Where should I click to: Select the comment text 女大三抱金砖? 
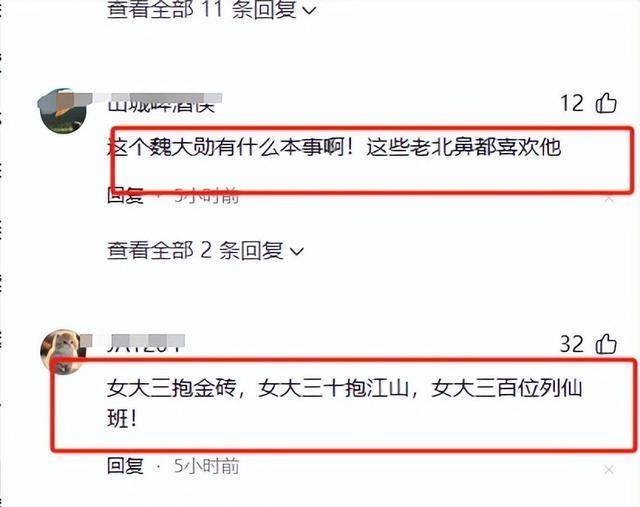344,403
